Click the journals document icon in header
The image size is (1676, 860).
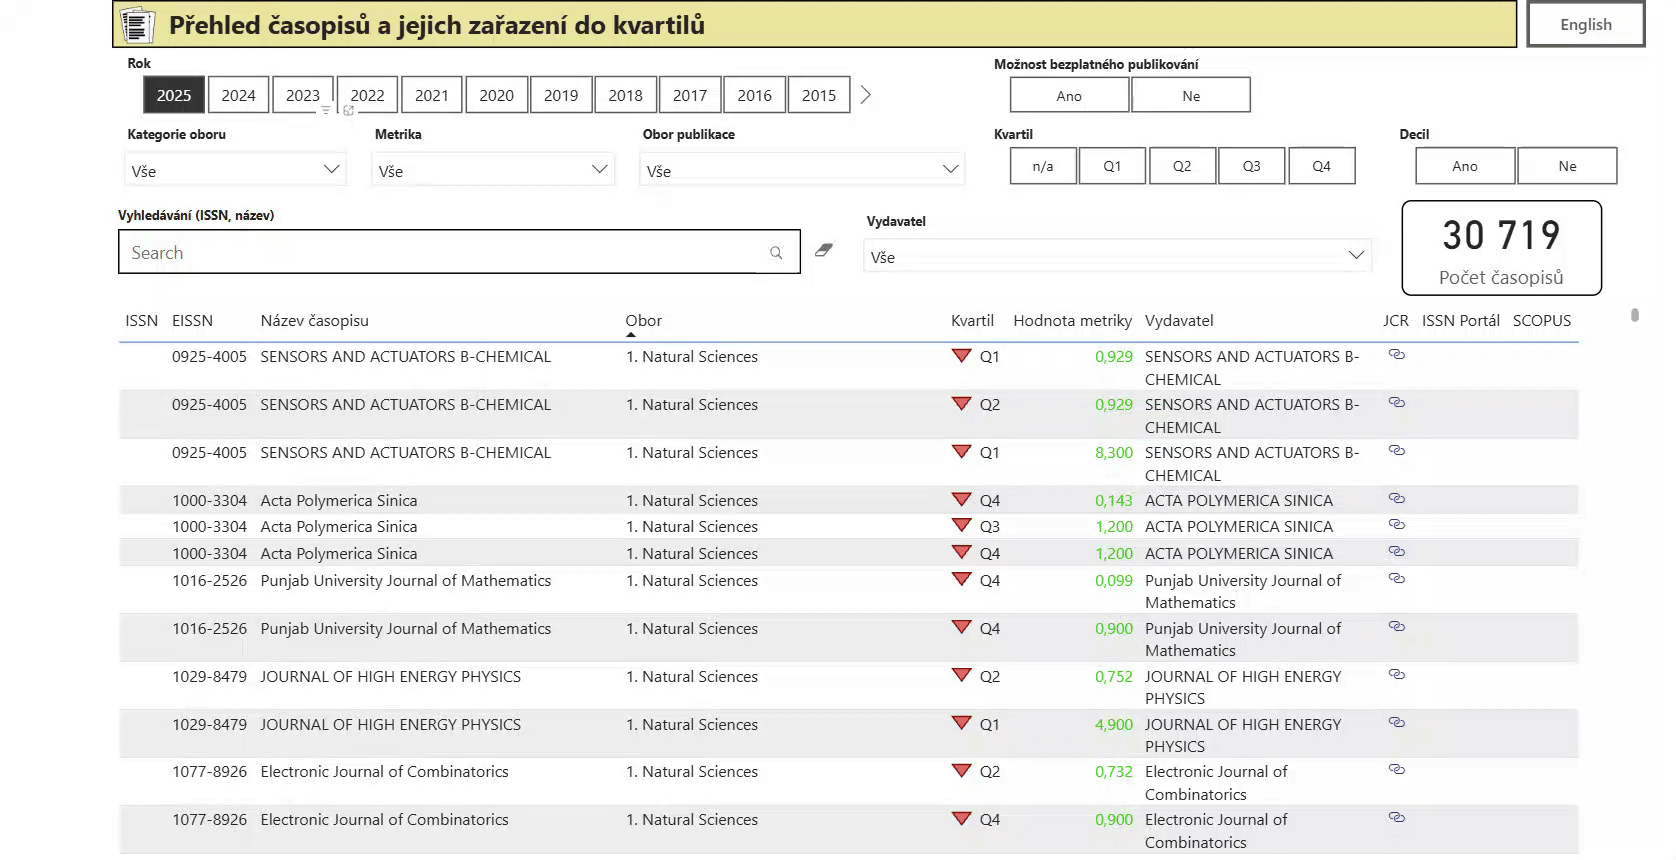(x=137, y=25)
